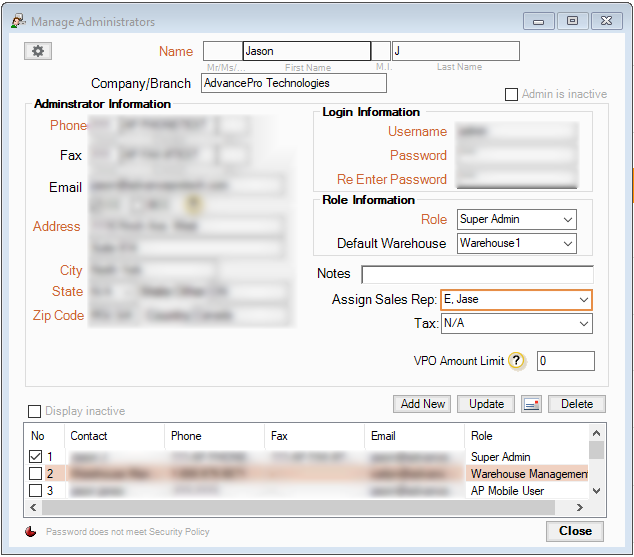The width and height of the screenshot is (634, 557).
Task: Check the box for administrator row 2
Action: (x=36, y=474)
